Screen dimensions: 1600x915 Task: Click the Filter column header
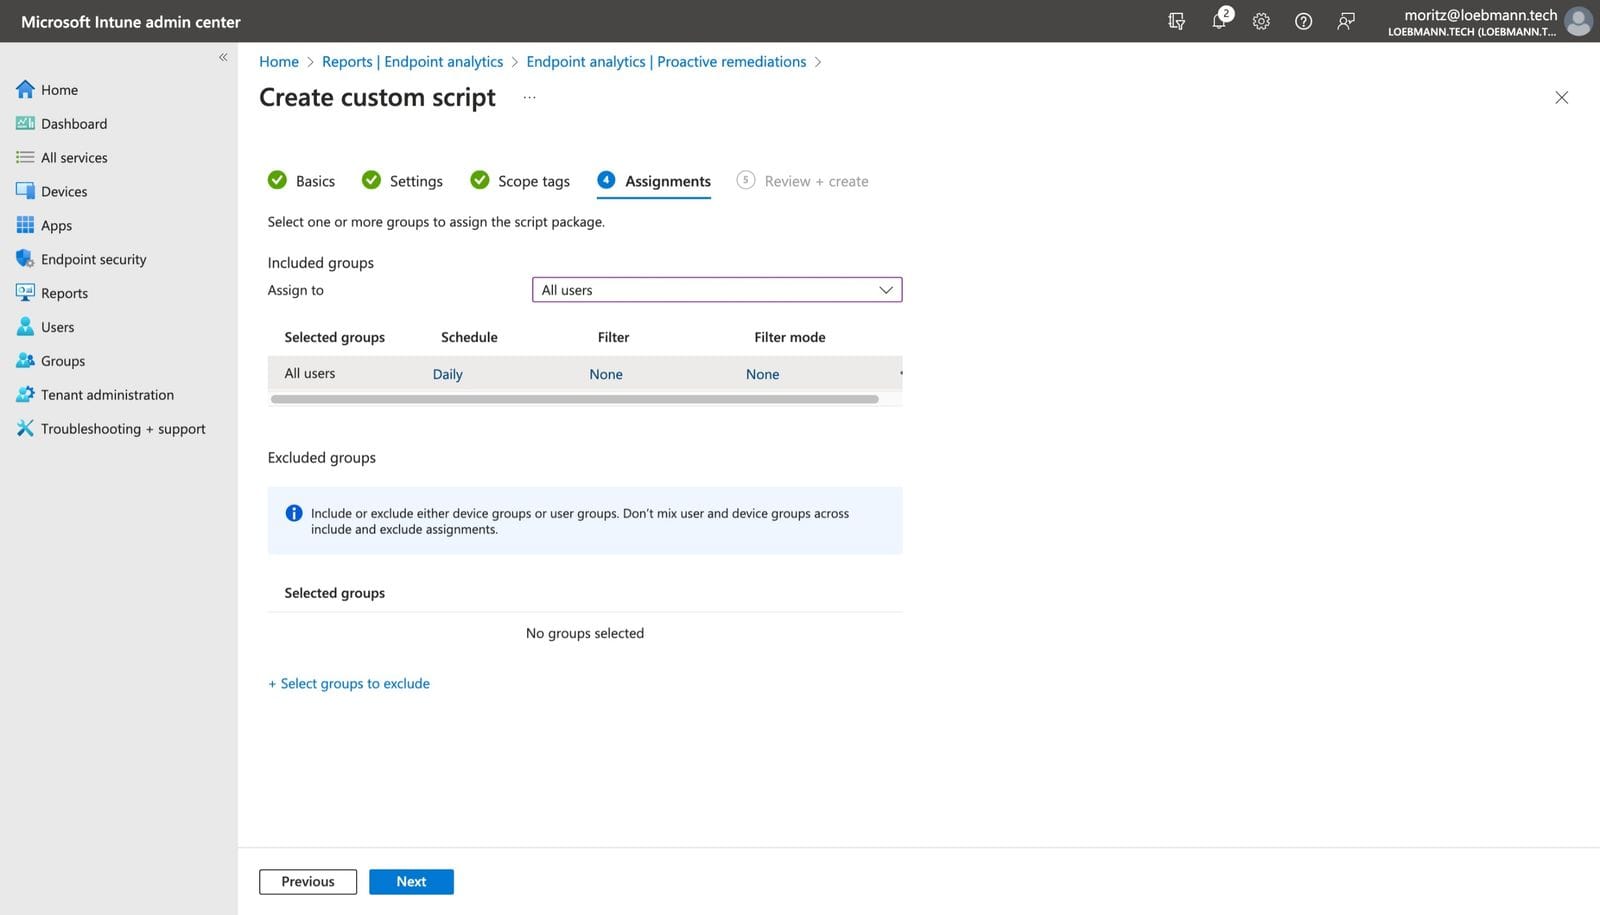point(613,337)
